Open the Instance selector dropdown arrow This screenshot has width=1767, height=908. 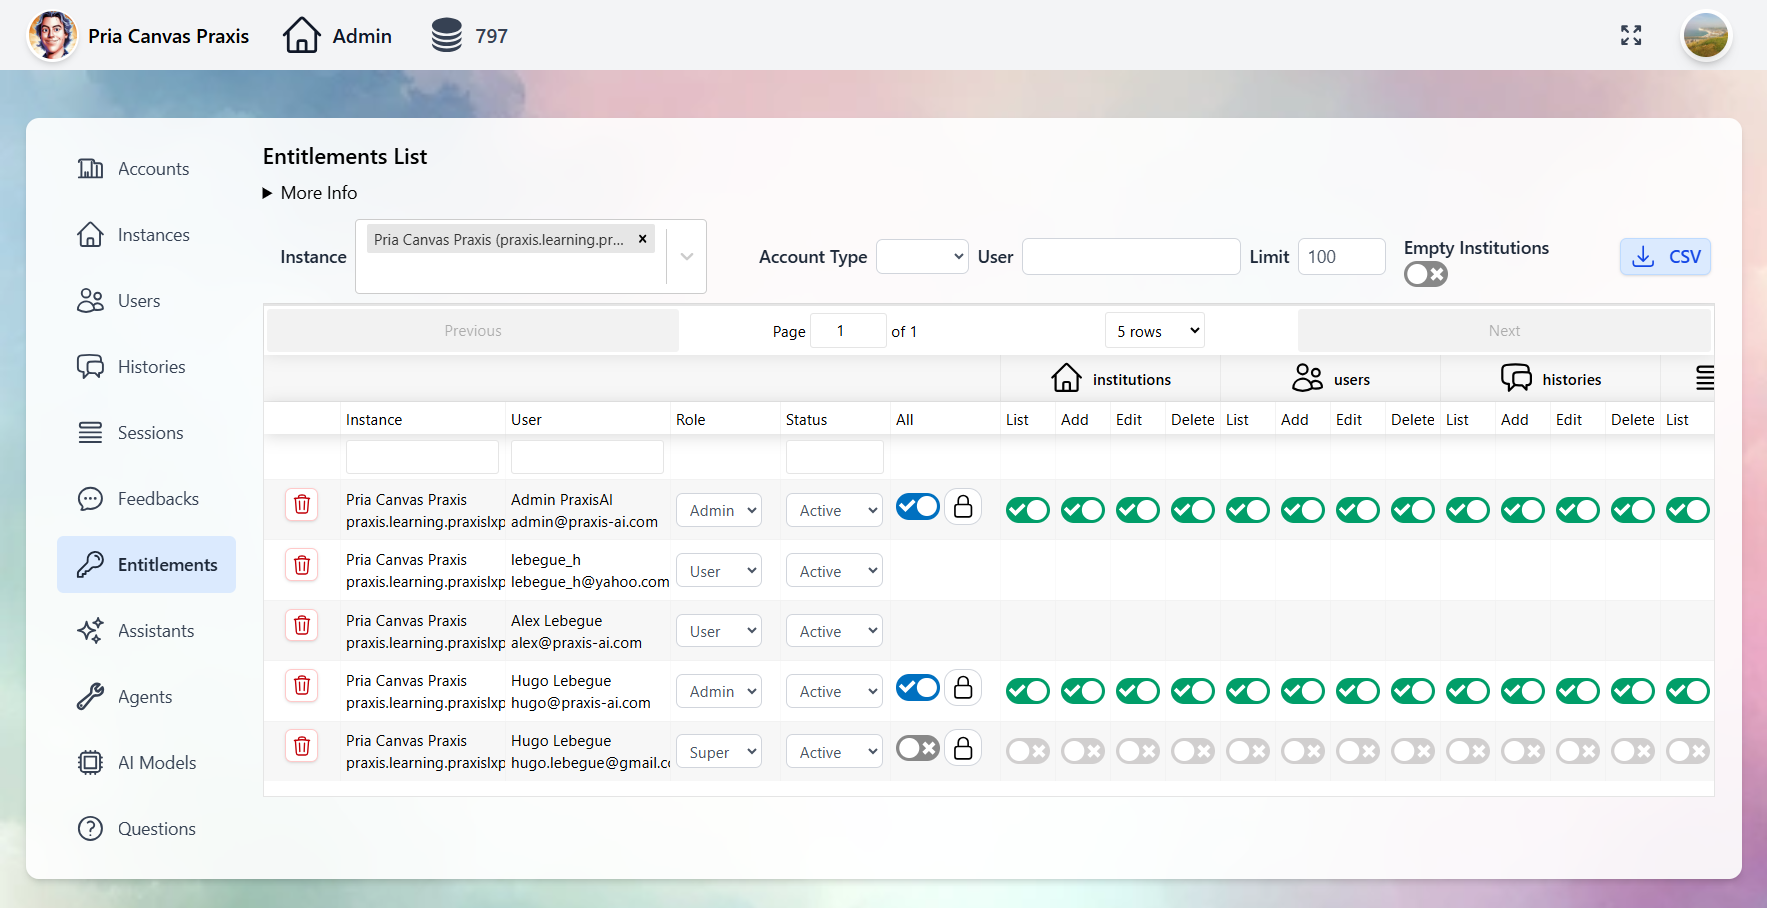coord(687,257)
